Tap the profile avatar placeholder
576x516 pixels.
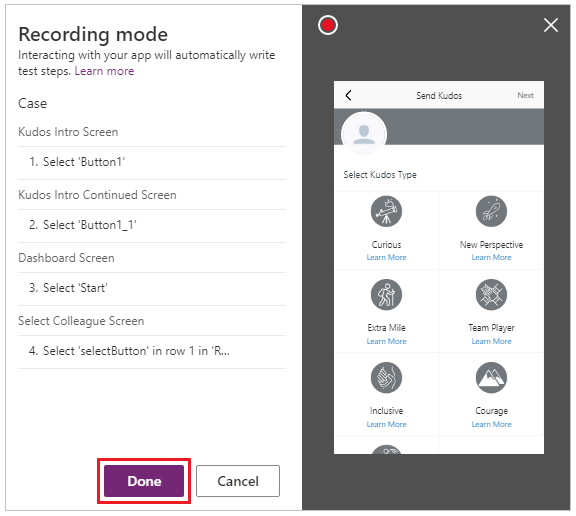tap(364, 134)
